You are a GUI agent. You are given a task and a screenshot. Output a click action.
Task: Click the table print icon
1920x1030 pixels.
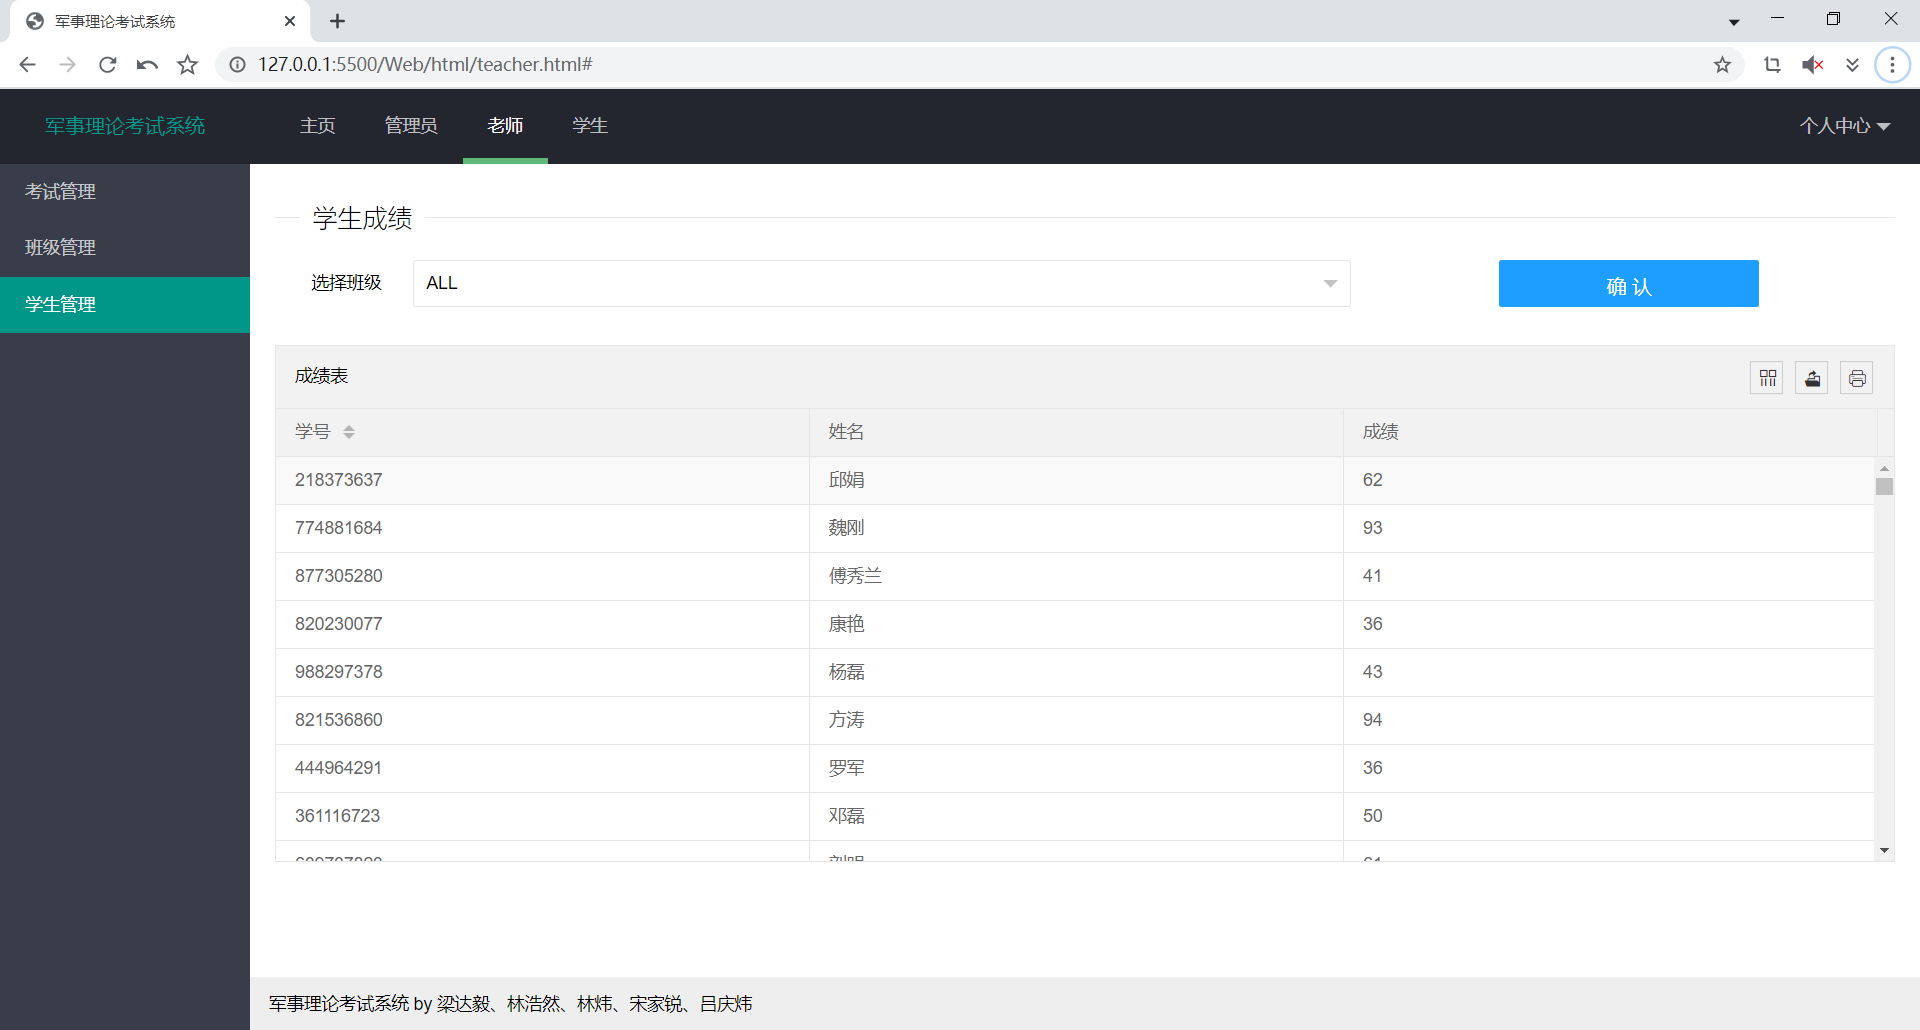1857,378
